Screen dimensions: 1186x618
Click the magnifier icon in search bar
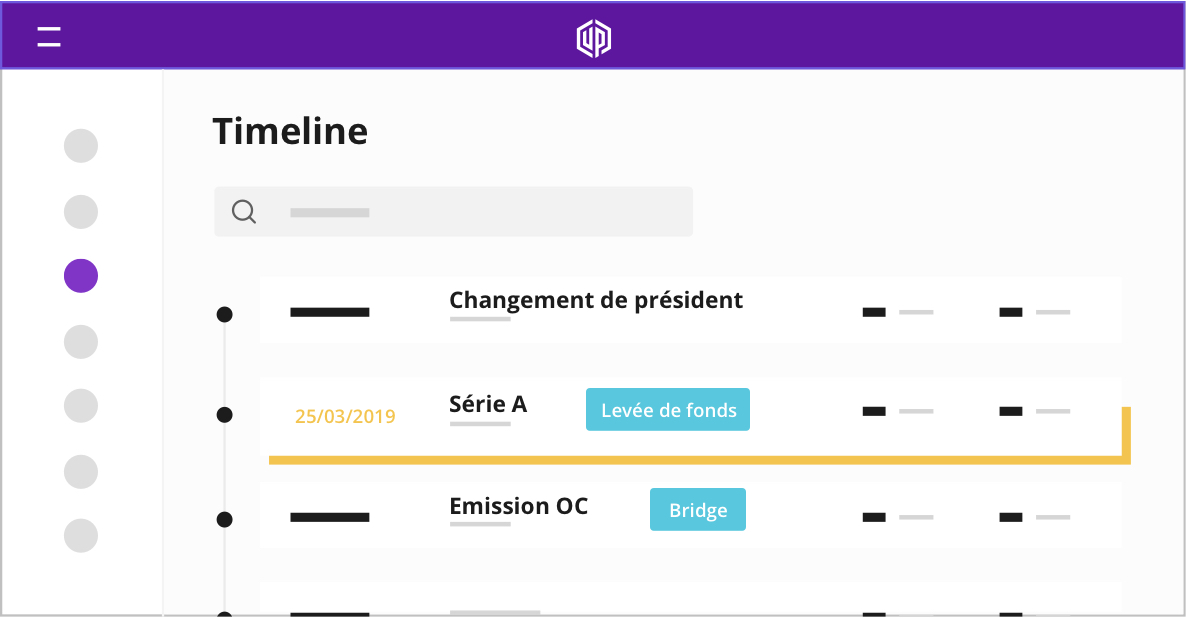tap(244, 212)
